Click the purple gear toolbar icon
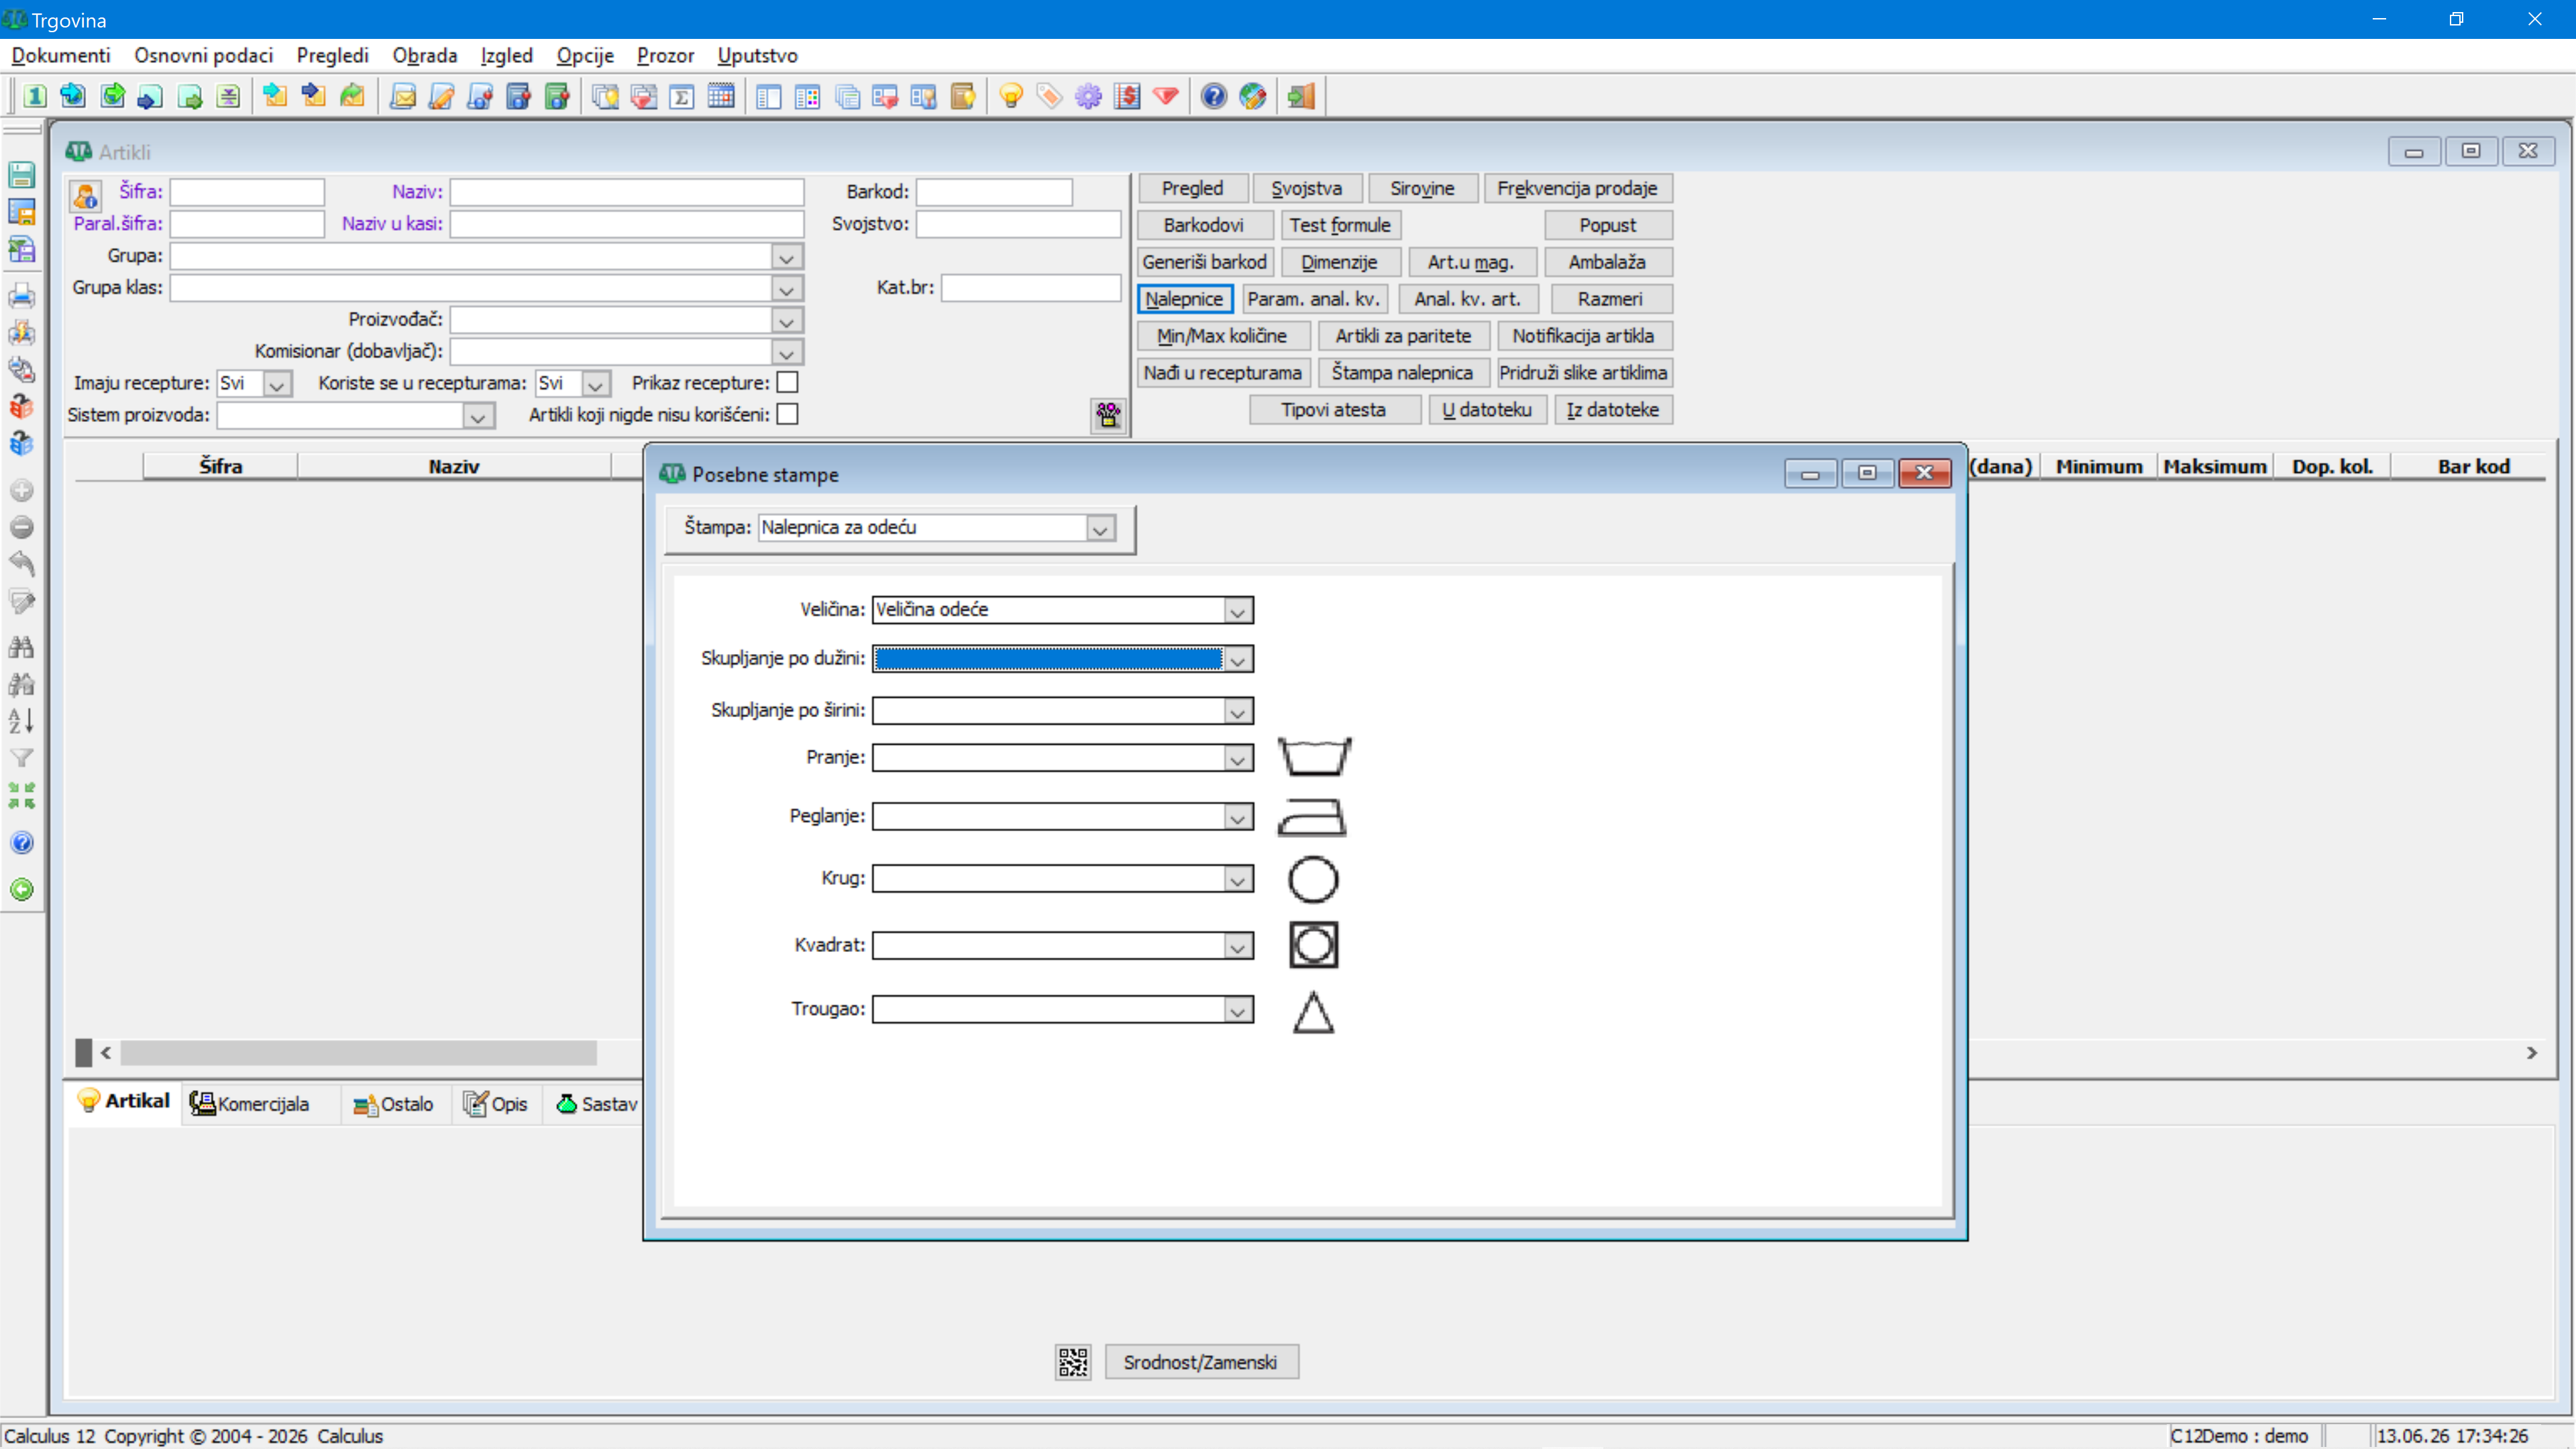Screen dimensions: 2576x1449 pyautogui.click(x=1088, y=96)
